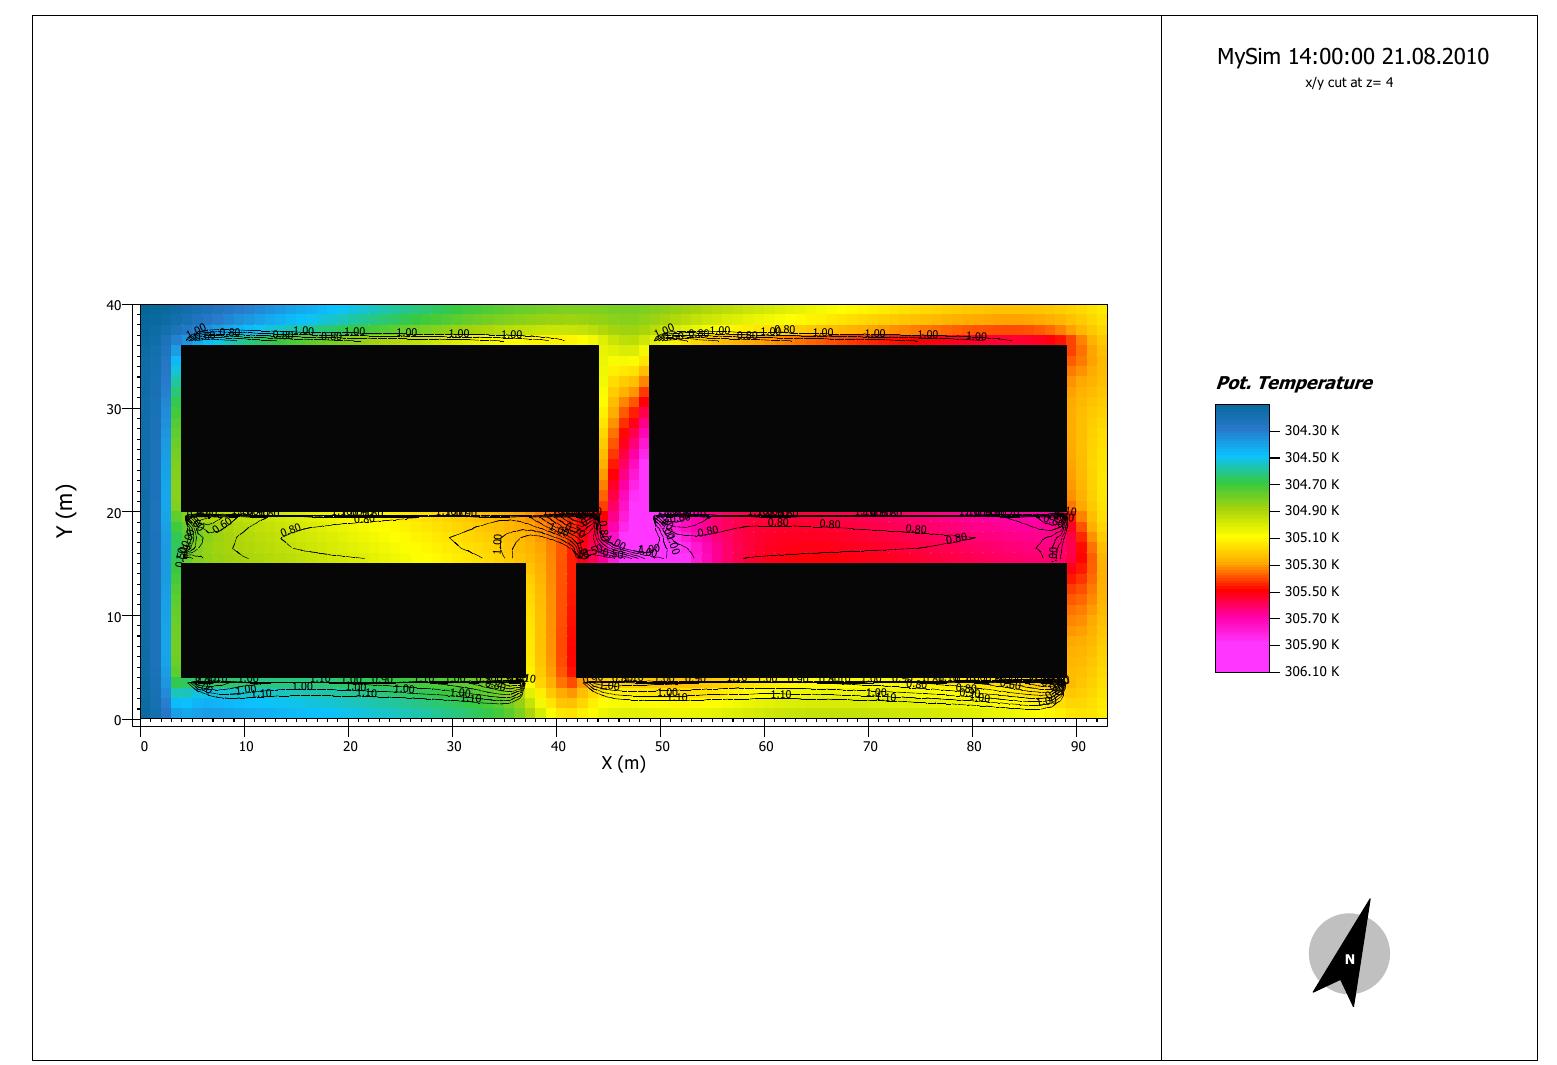The height and width of the screenshot is (1065, 1557).
Task: Click the 30 tick on Y axis
Action: tap(115, 409)
